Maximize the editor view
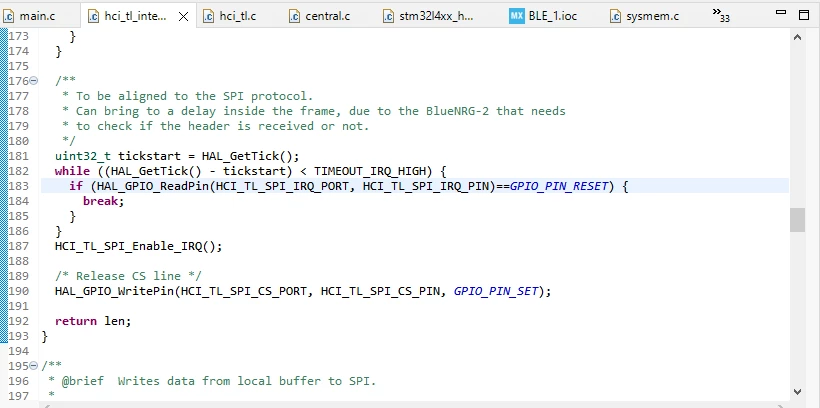 point(804,15)
